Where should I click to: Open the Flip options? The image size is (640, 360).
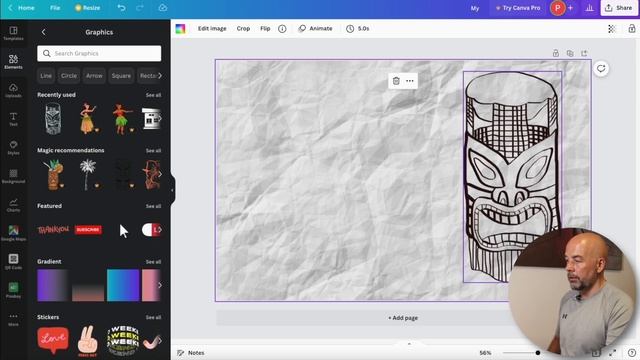point(265,29)
